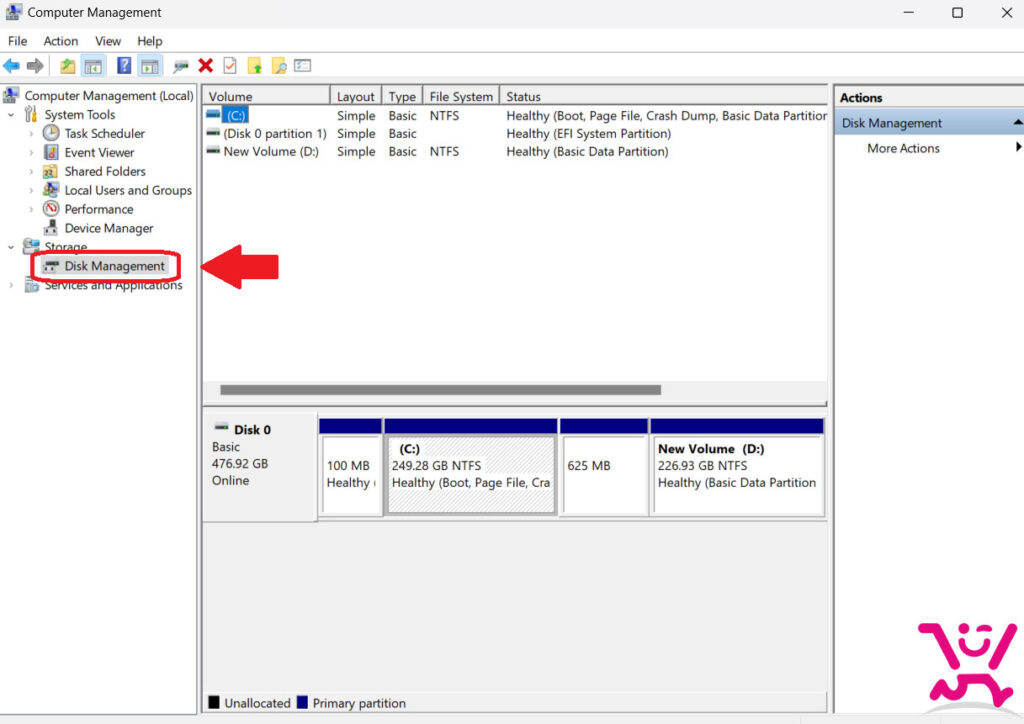Click the Computer Management (Local) root icon
Viewport: 1024px width, 724px height.
pos(10,95)
